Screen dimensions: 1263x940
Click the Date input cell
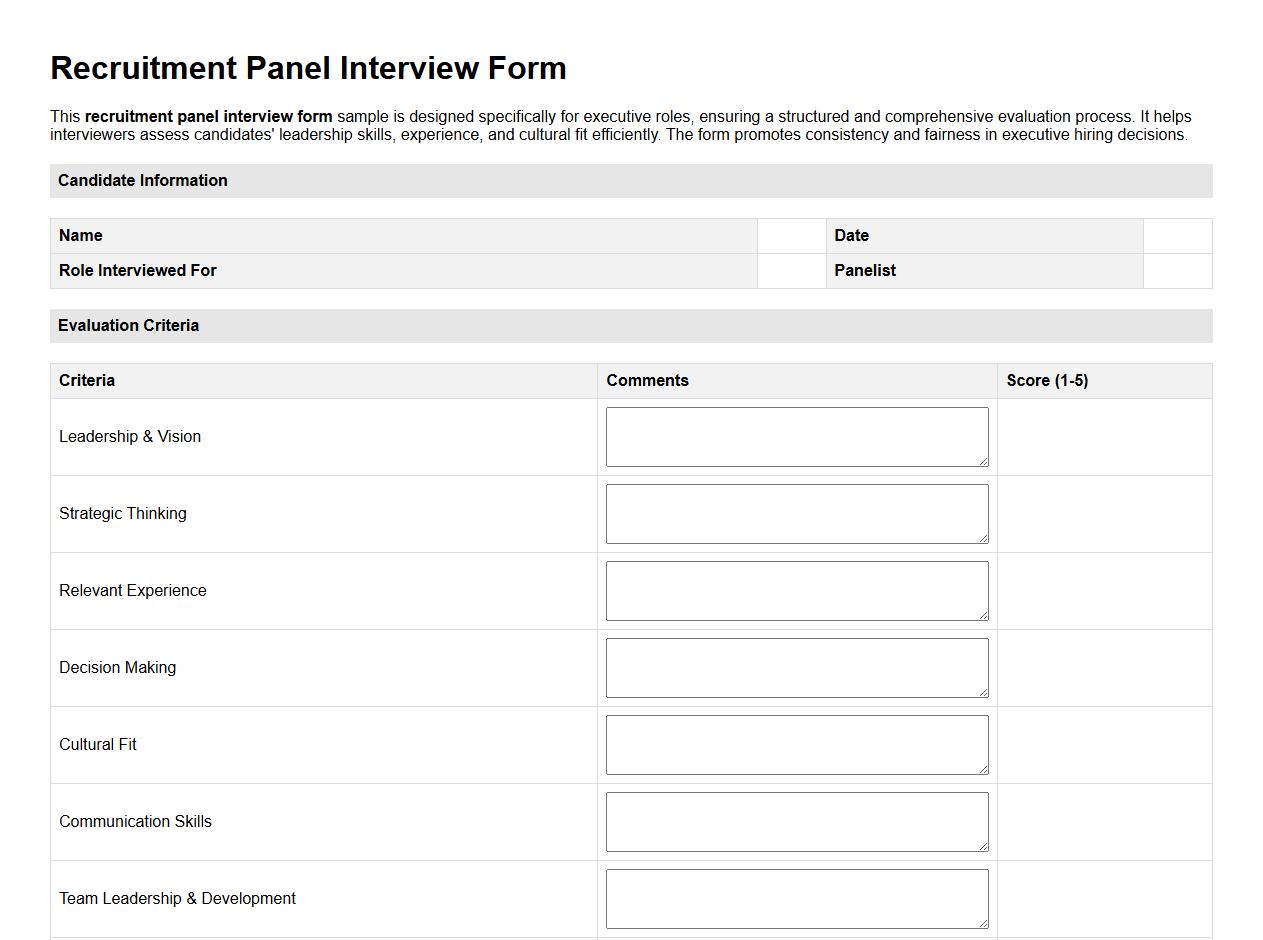click(1177, 235)
